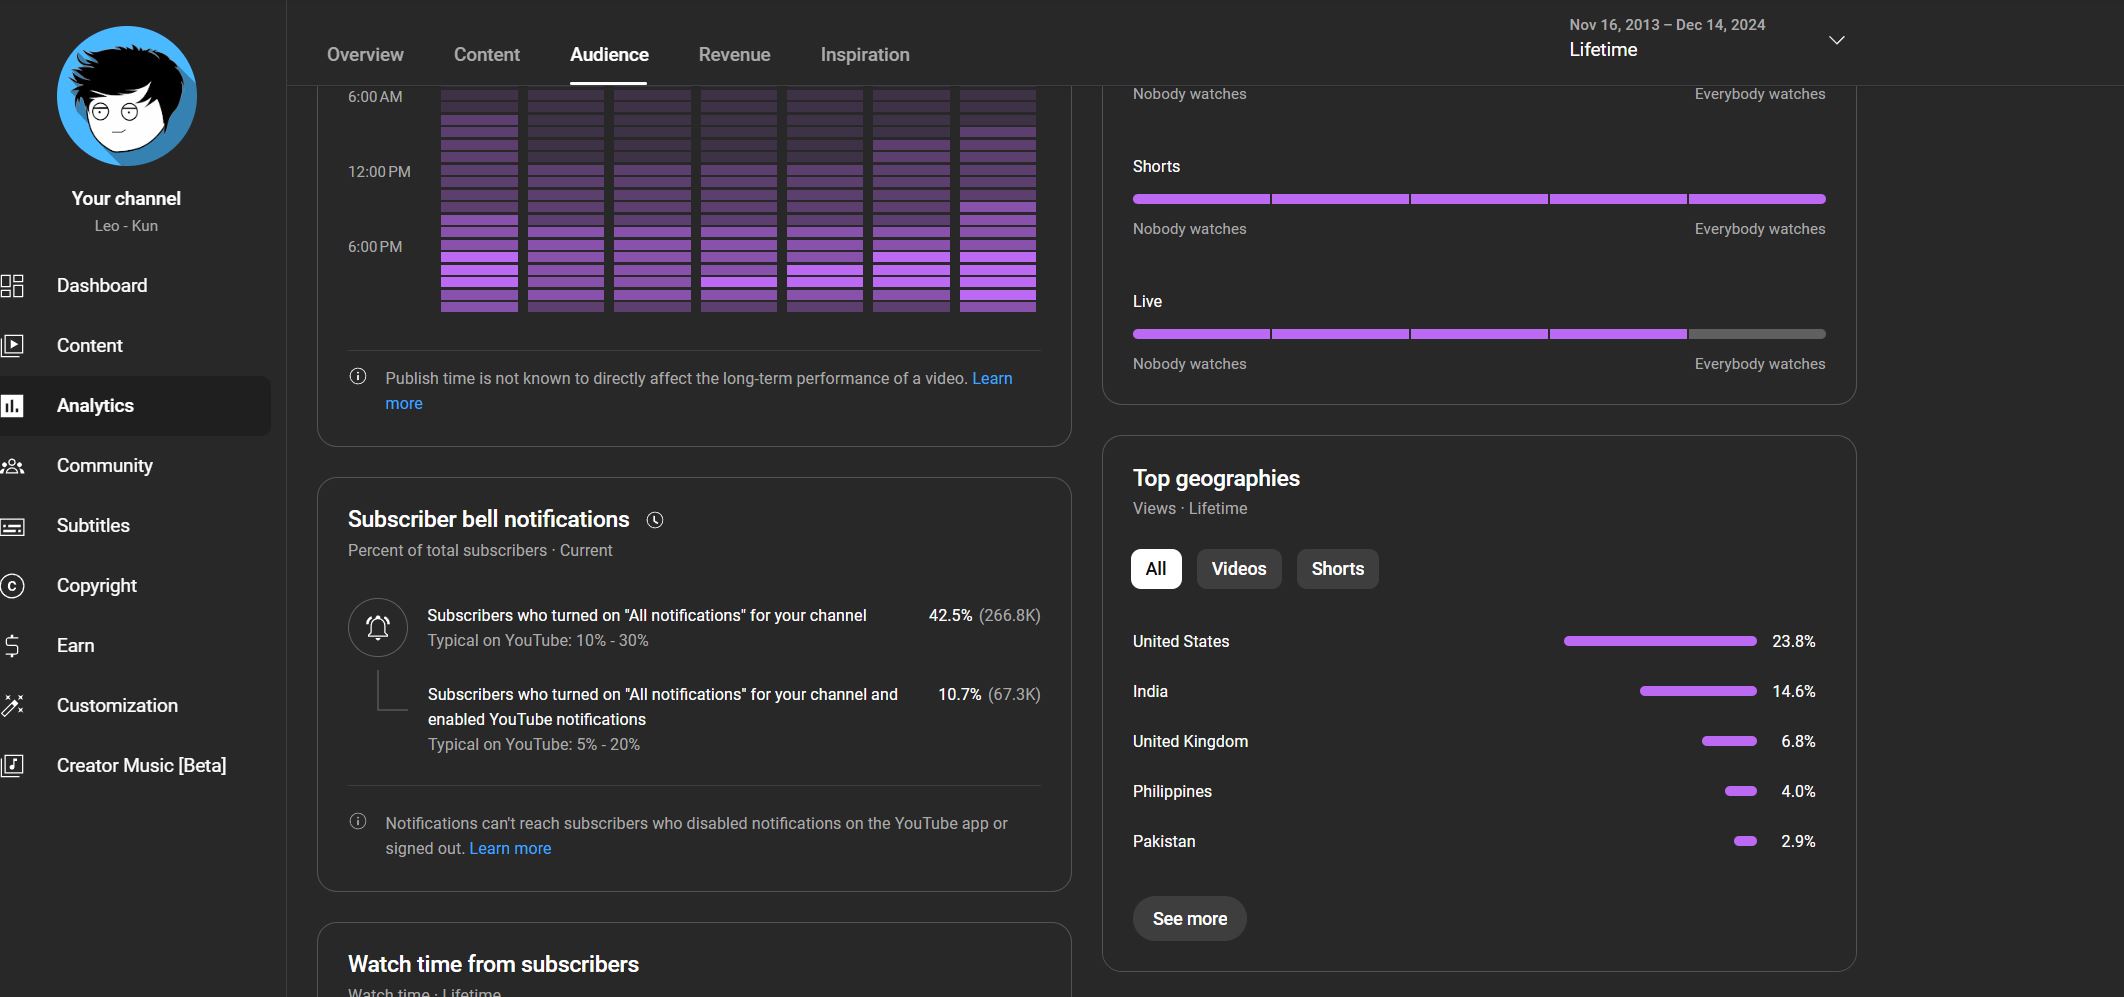The image size is (2124, 997).
Task: Open Learn more link about notifications
Action: pos(510,849)
